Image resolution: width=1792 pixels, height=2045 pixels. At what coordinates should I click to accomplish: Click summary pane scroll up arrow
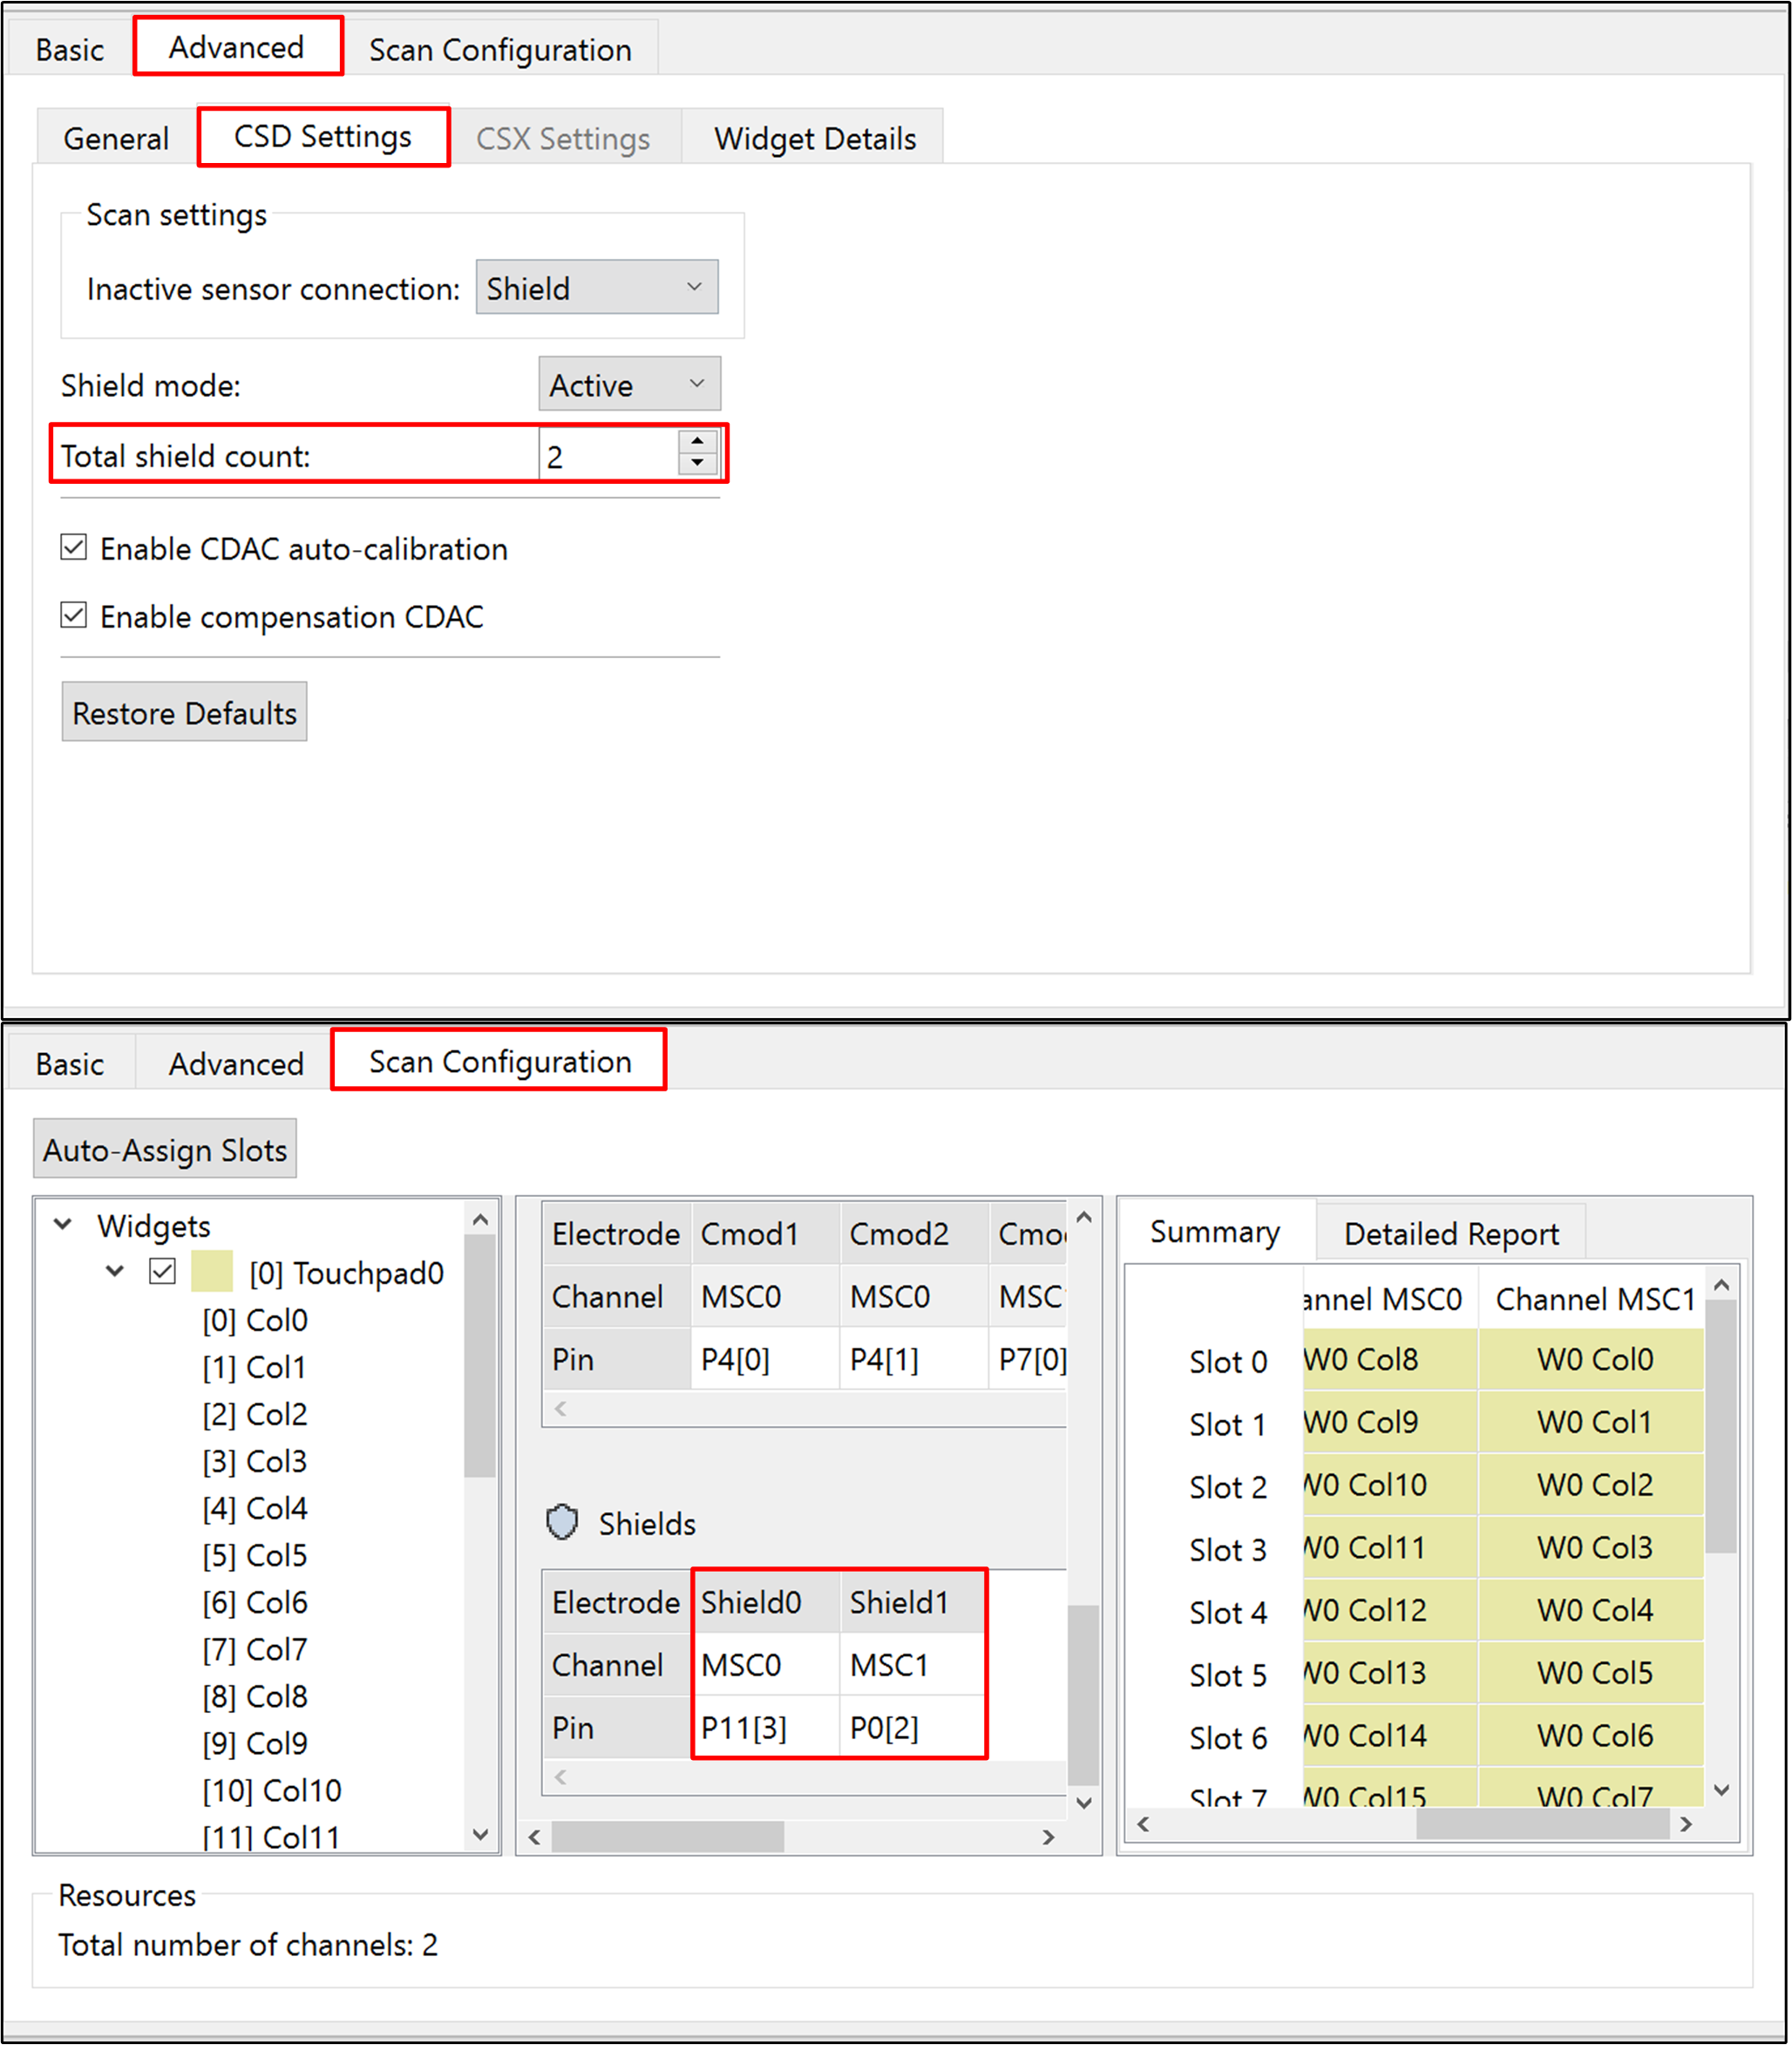click(x=1721, y=1284)
